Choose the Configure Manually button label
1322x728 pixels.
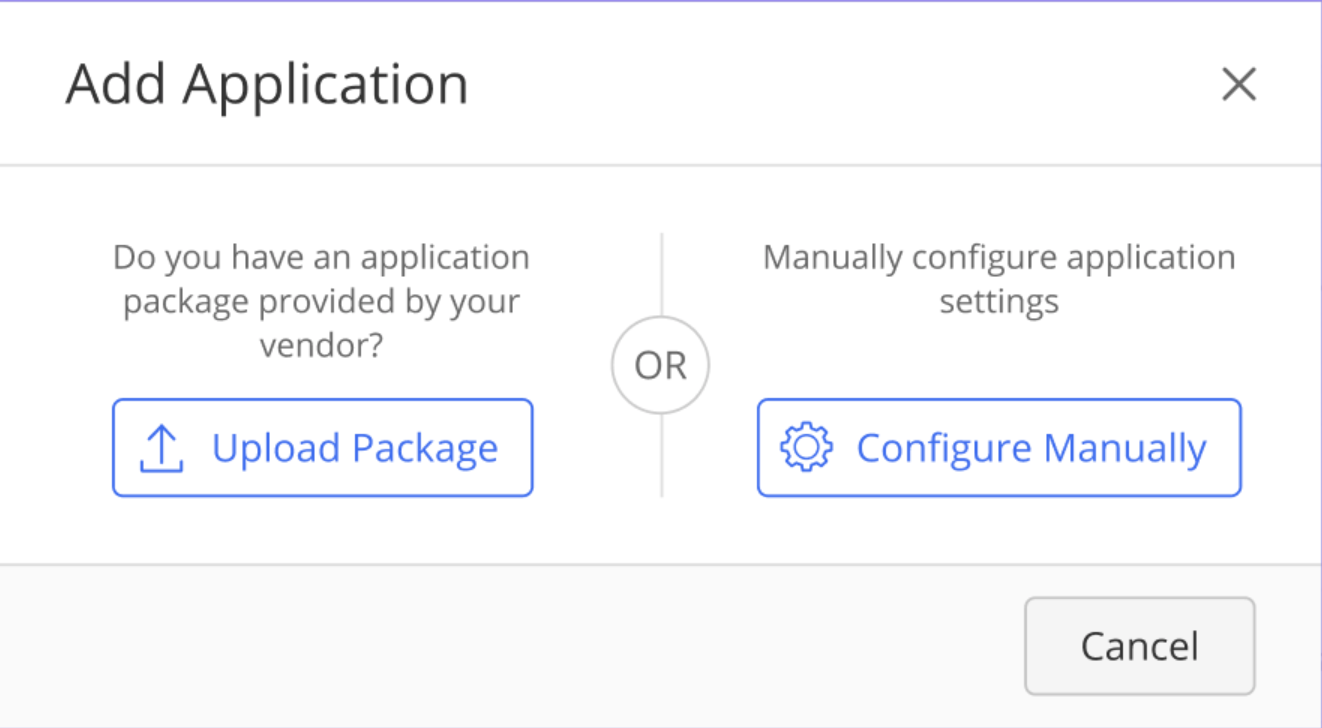click(1031, 448)
